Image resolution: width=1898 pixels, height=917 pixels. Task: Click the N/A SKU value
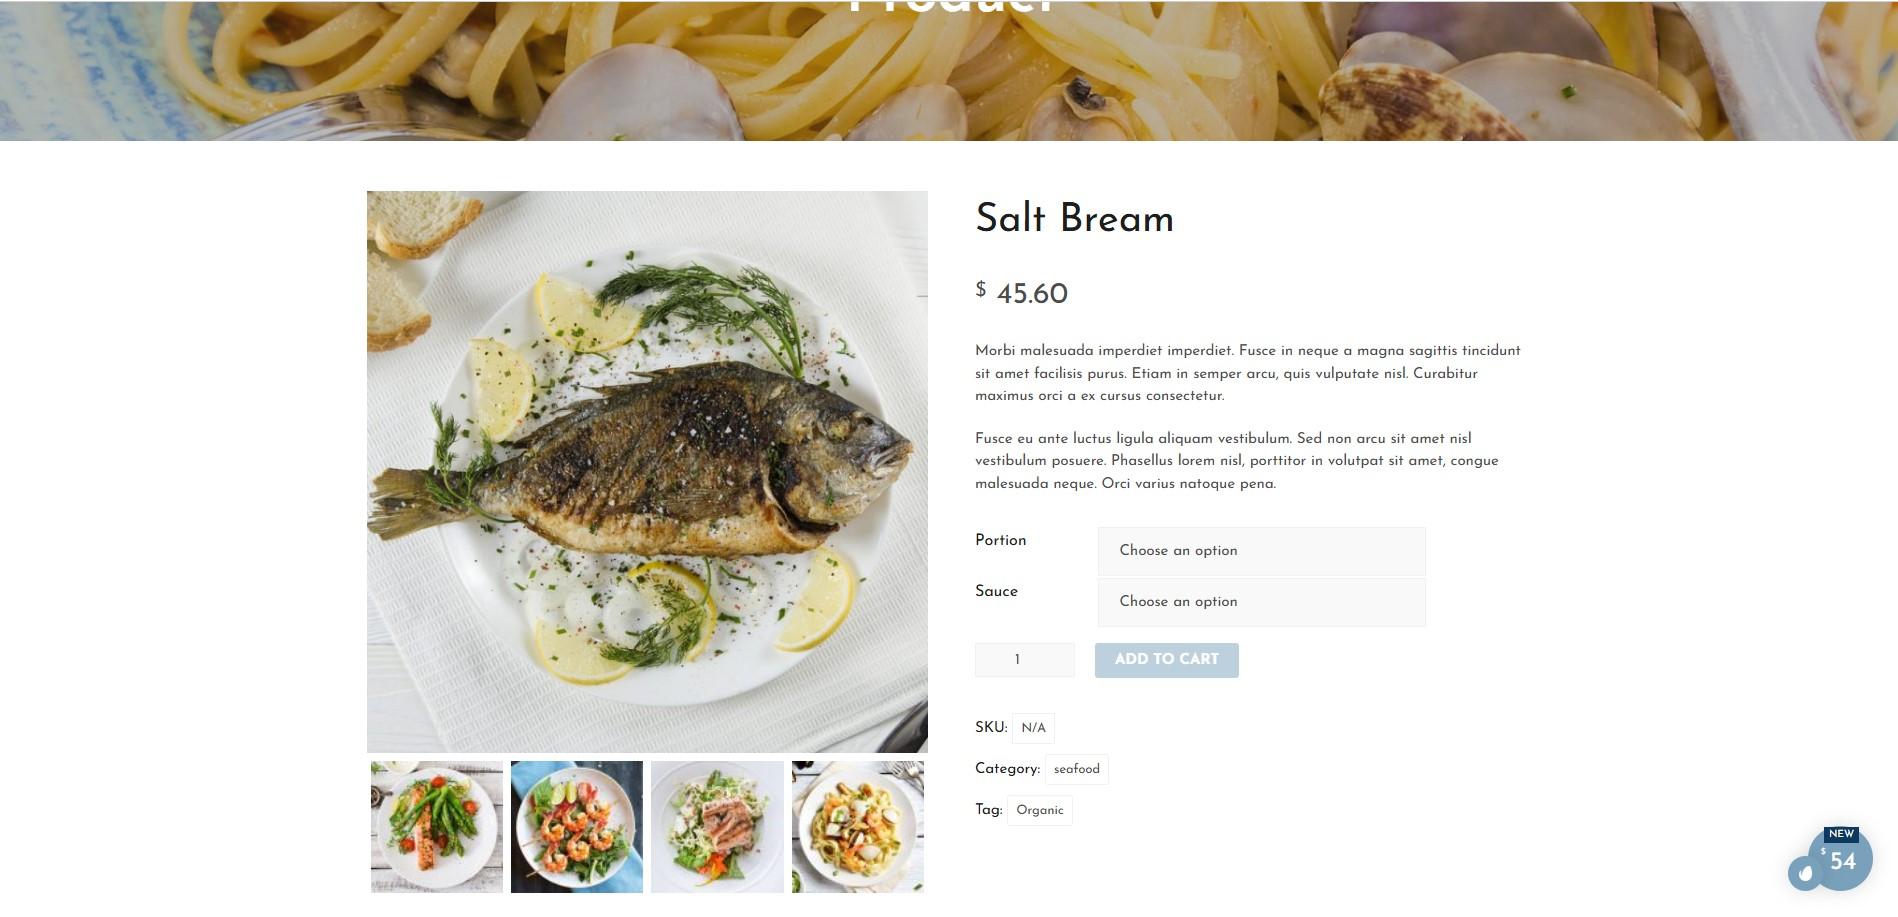click(x=1033, y=728)
